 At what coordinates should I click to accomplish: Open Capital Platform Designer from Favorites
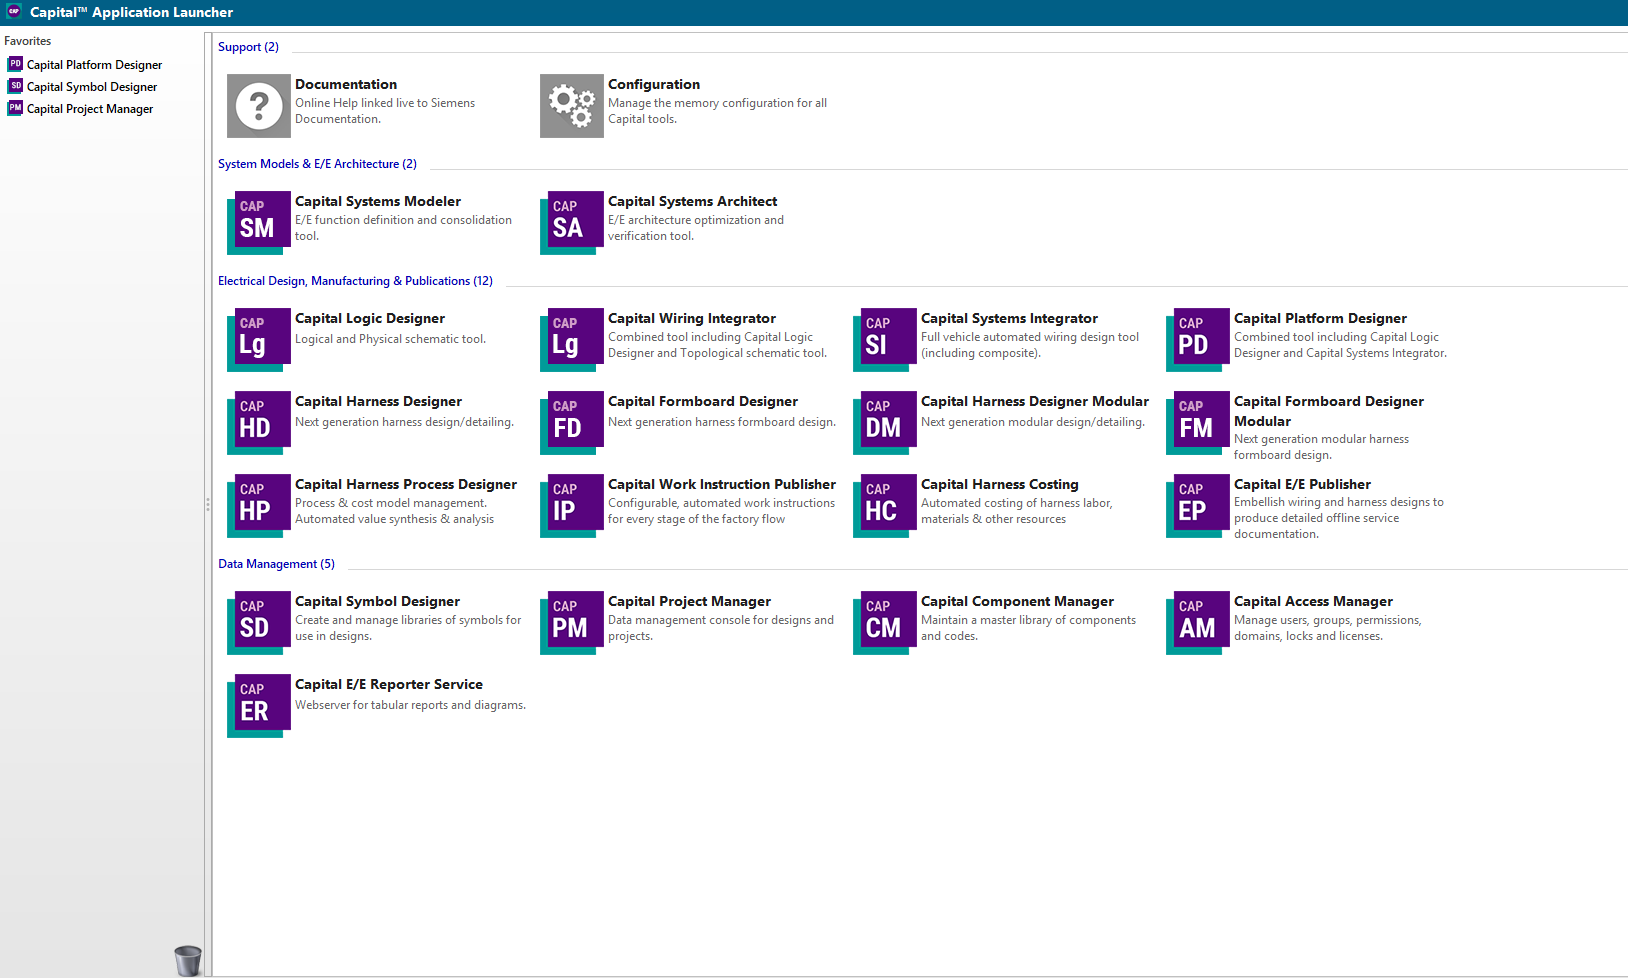coord(94,65)
